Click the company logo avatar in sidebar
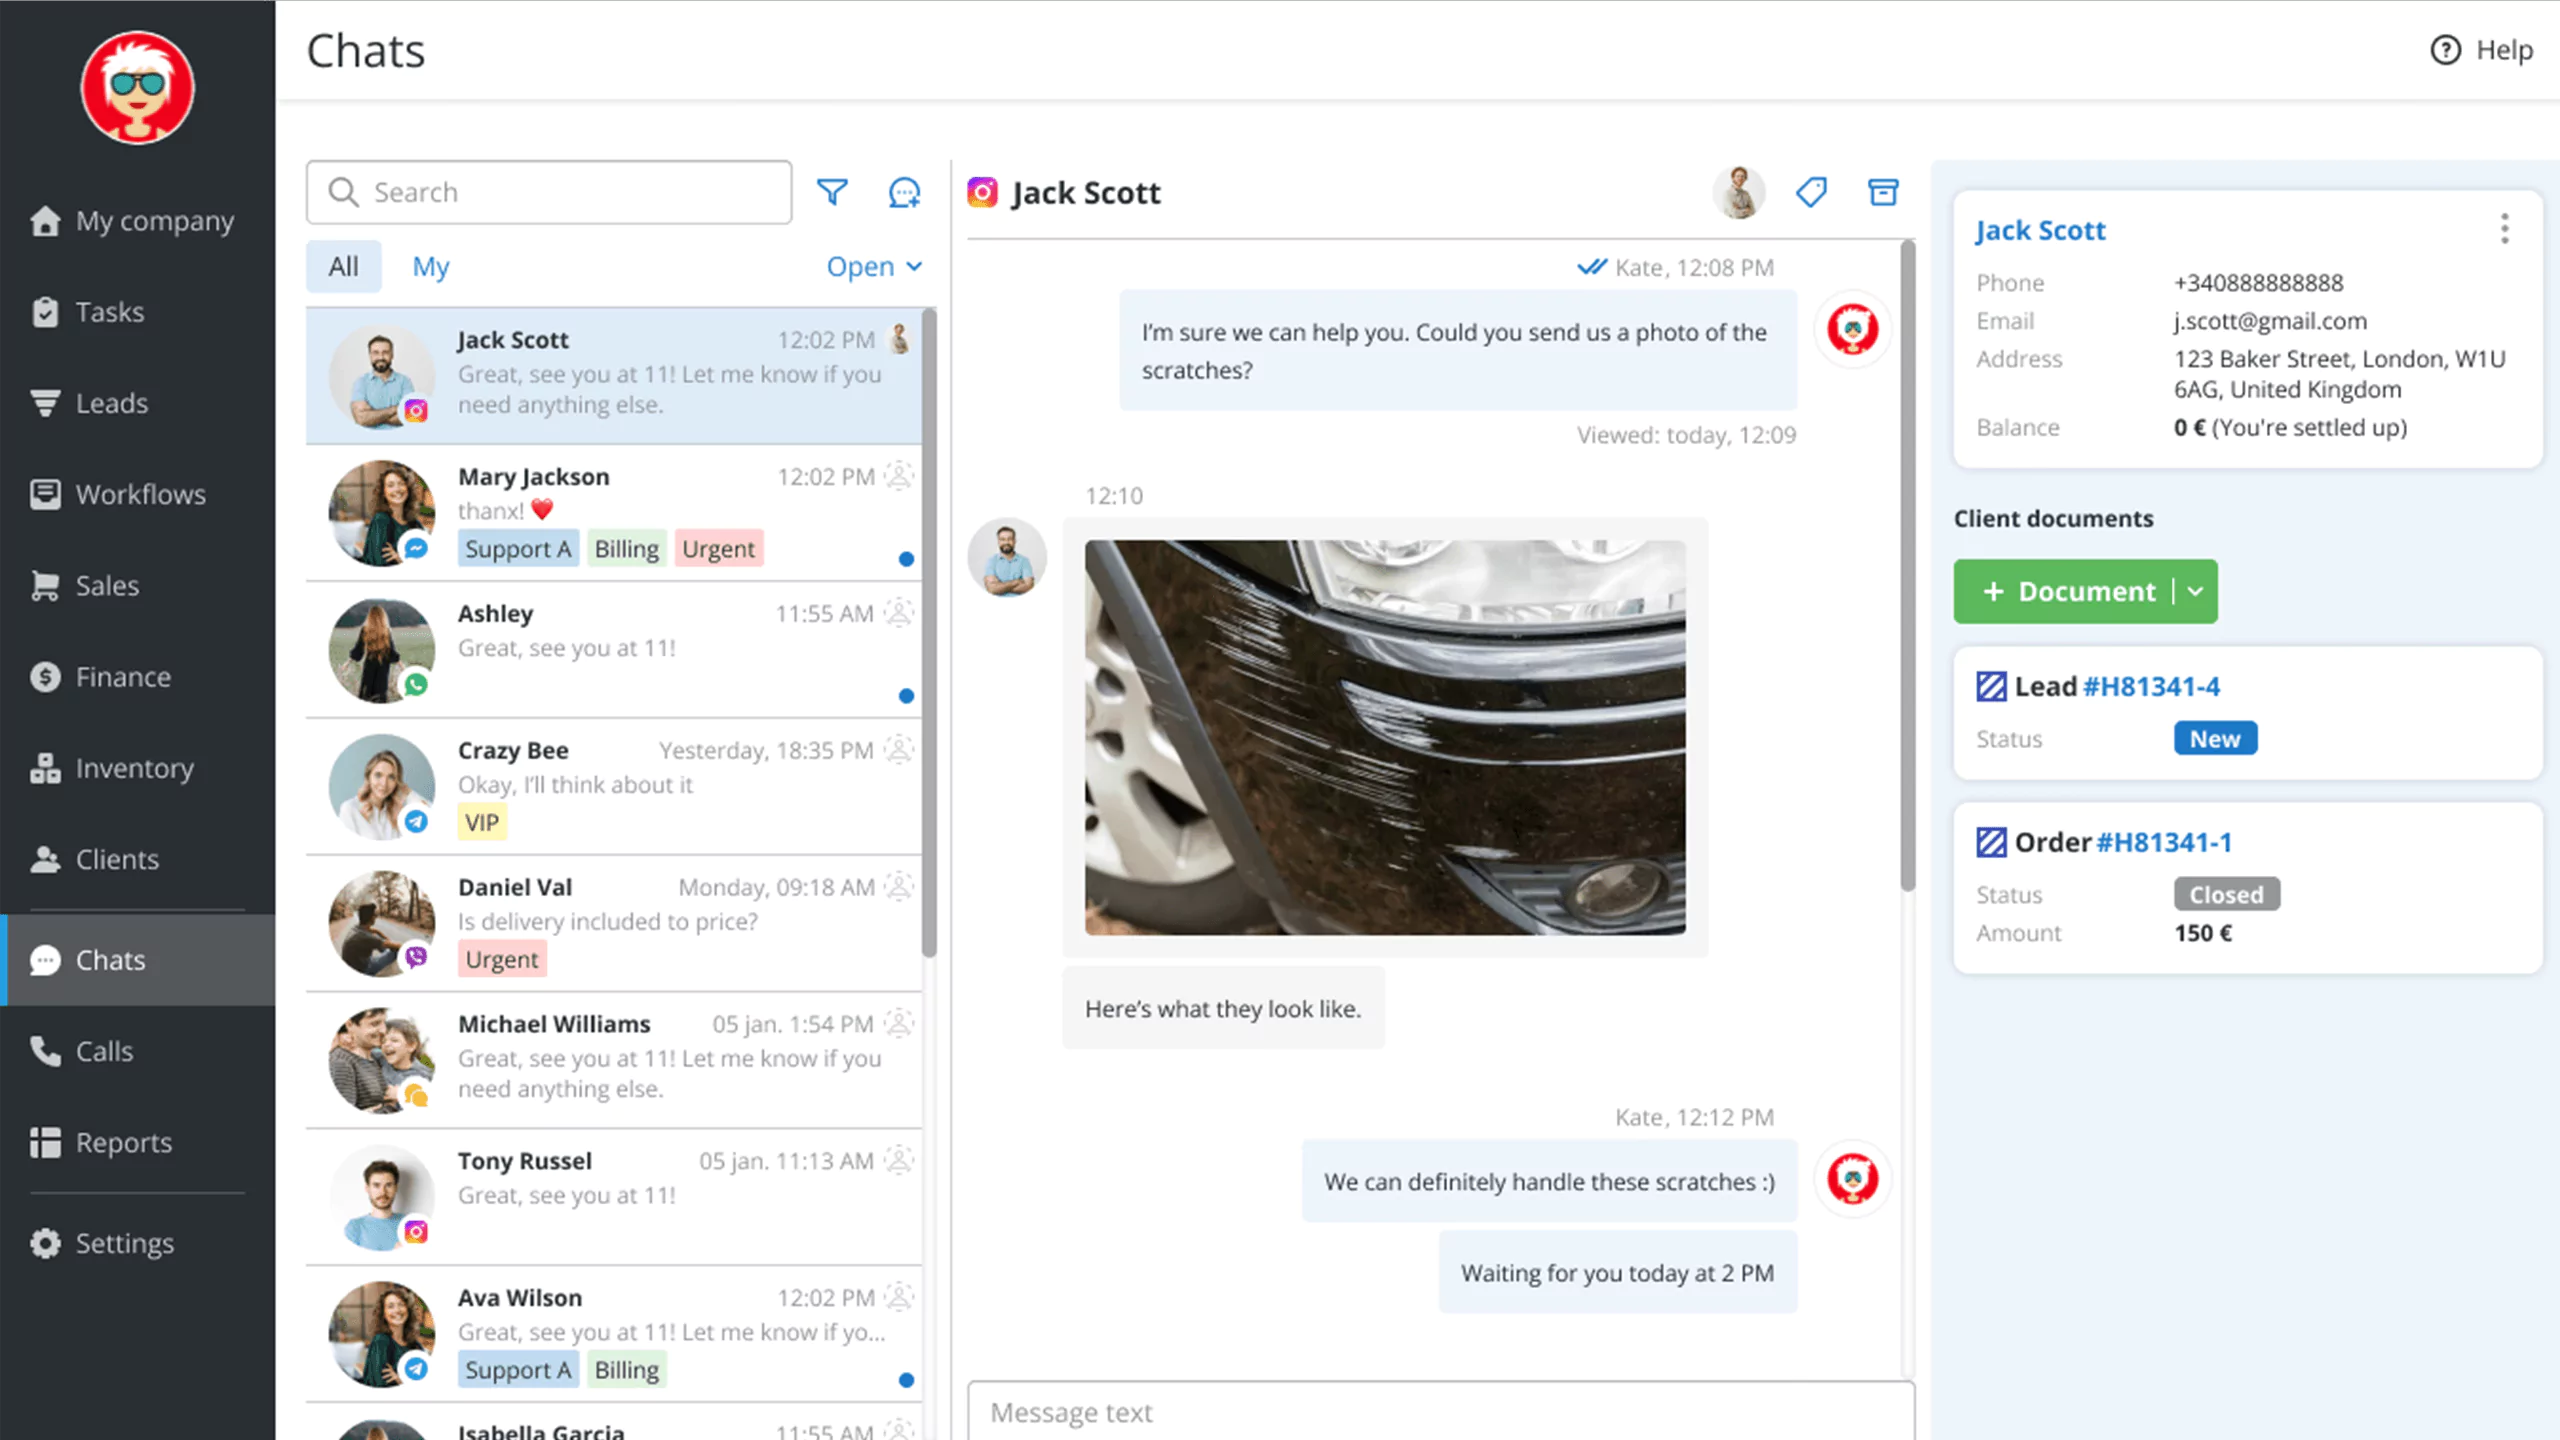The image size is (2560, 1440). click(x=137, y=88)
